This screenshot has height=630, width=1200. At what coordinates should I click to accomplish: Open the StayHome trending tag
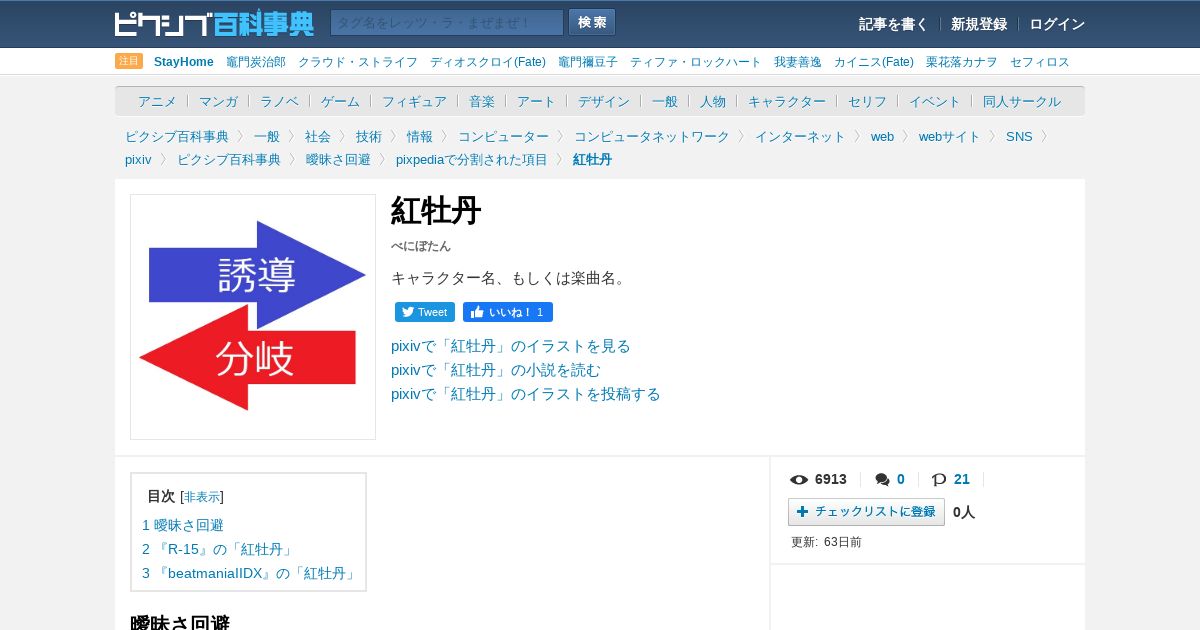(184, 62)
